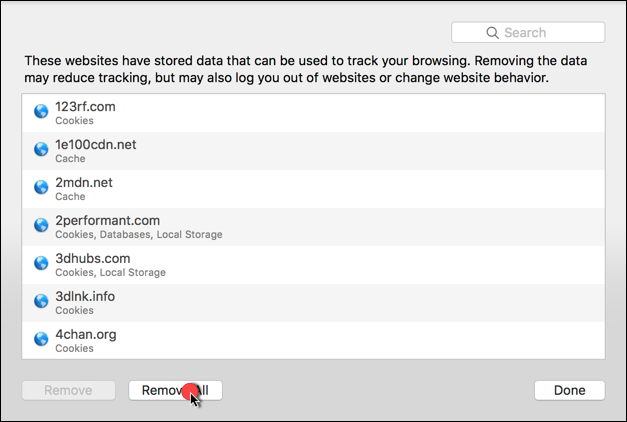The image size is (627, 422).
Task: Highlight the 3dhubs.com entry
Action: [x=314, y=265]
